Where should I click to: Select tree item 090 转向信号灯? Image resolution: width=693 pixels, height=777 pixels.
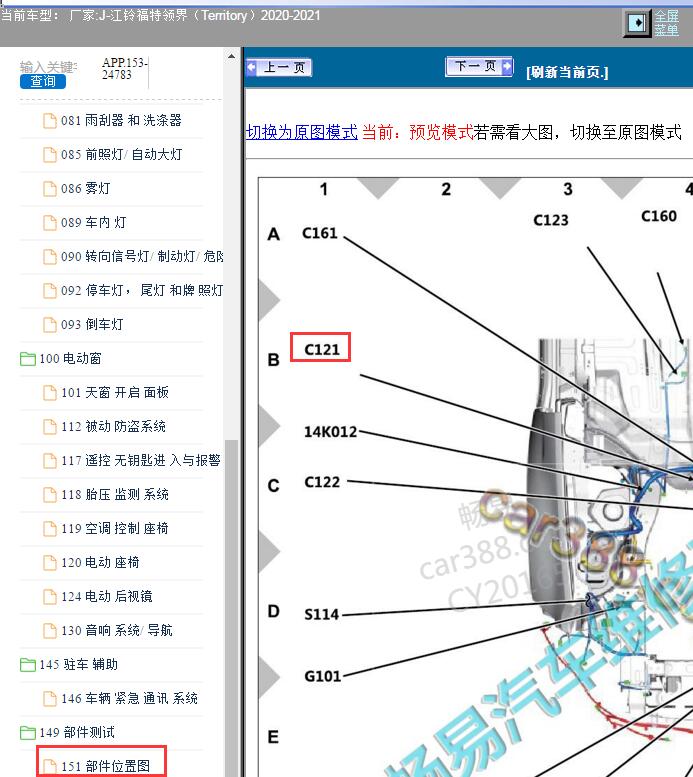tap(142, 257)
